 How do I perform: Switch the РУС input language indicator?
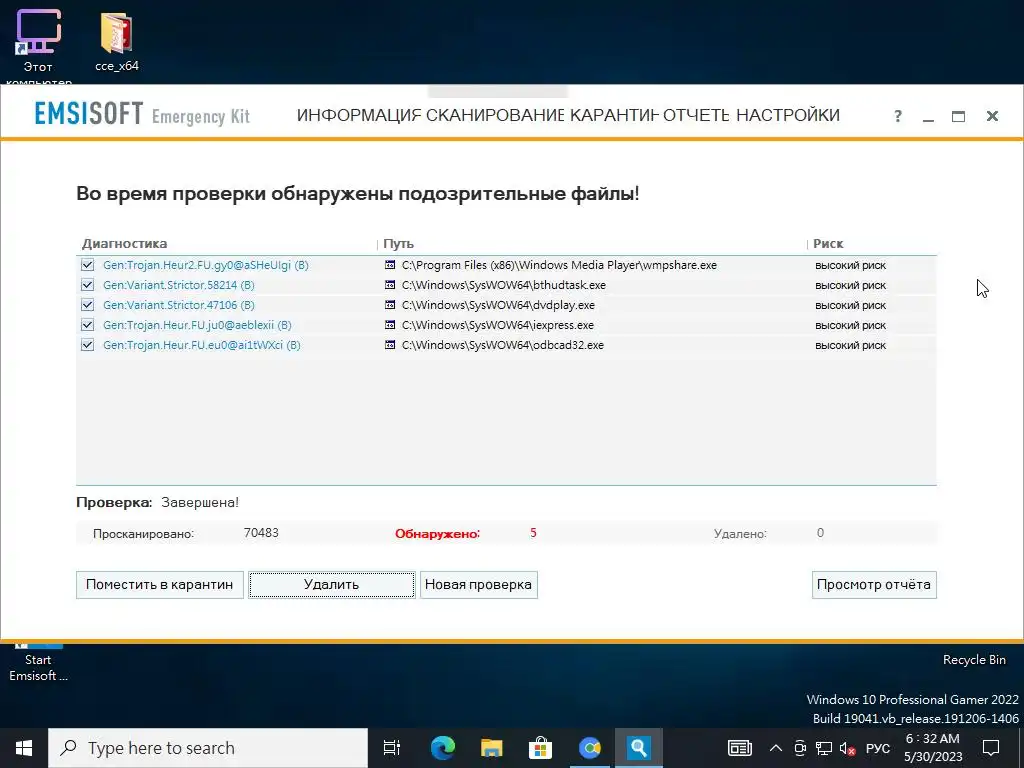[x=878, y=748]
